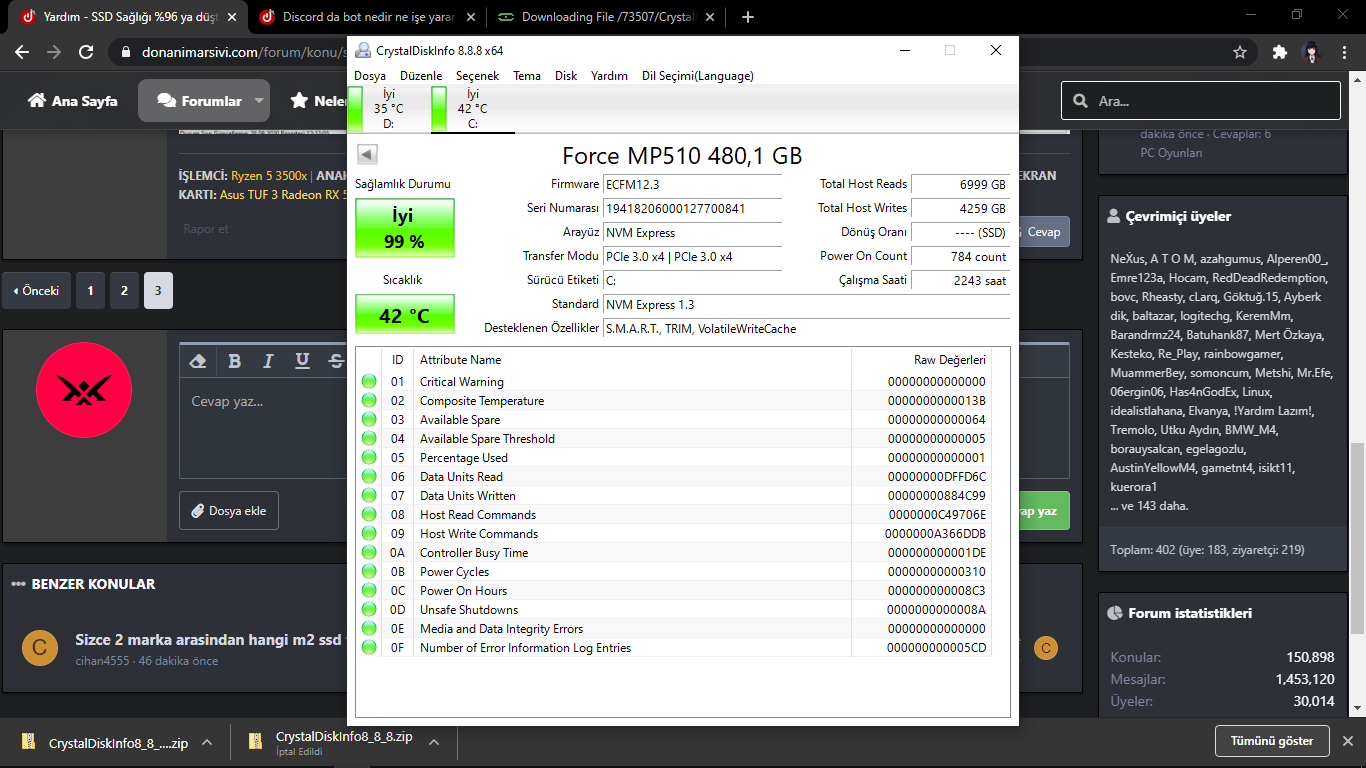Screen dimensions: 1366x768
Task: Open the Sizce 2 marka arasindan topic
Action: coord(210,640)
